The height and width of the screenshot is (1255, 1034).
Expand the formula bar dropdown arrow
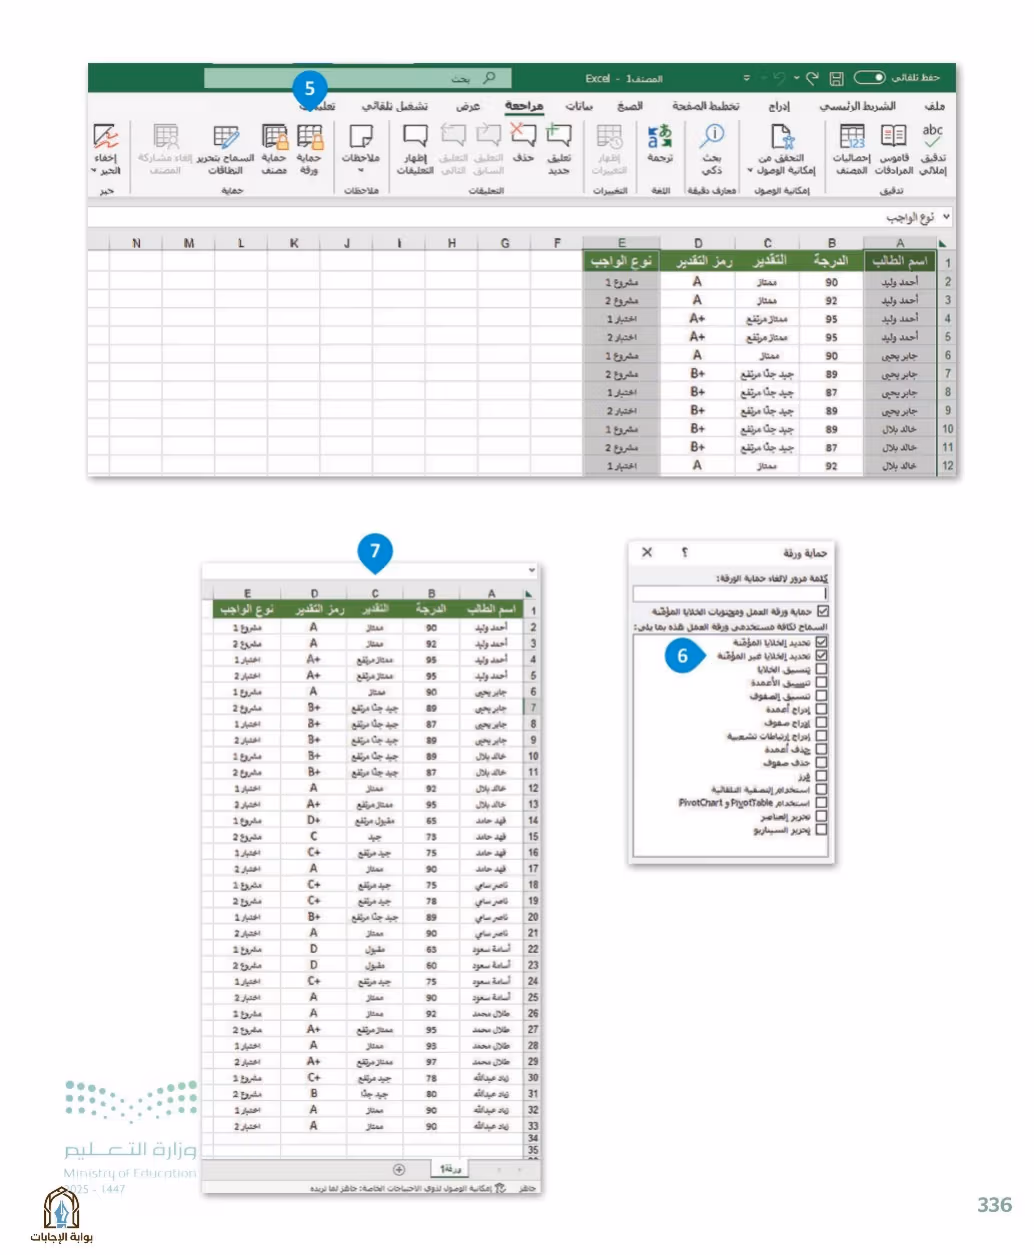tap(946, 216)
